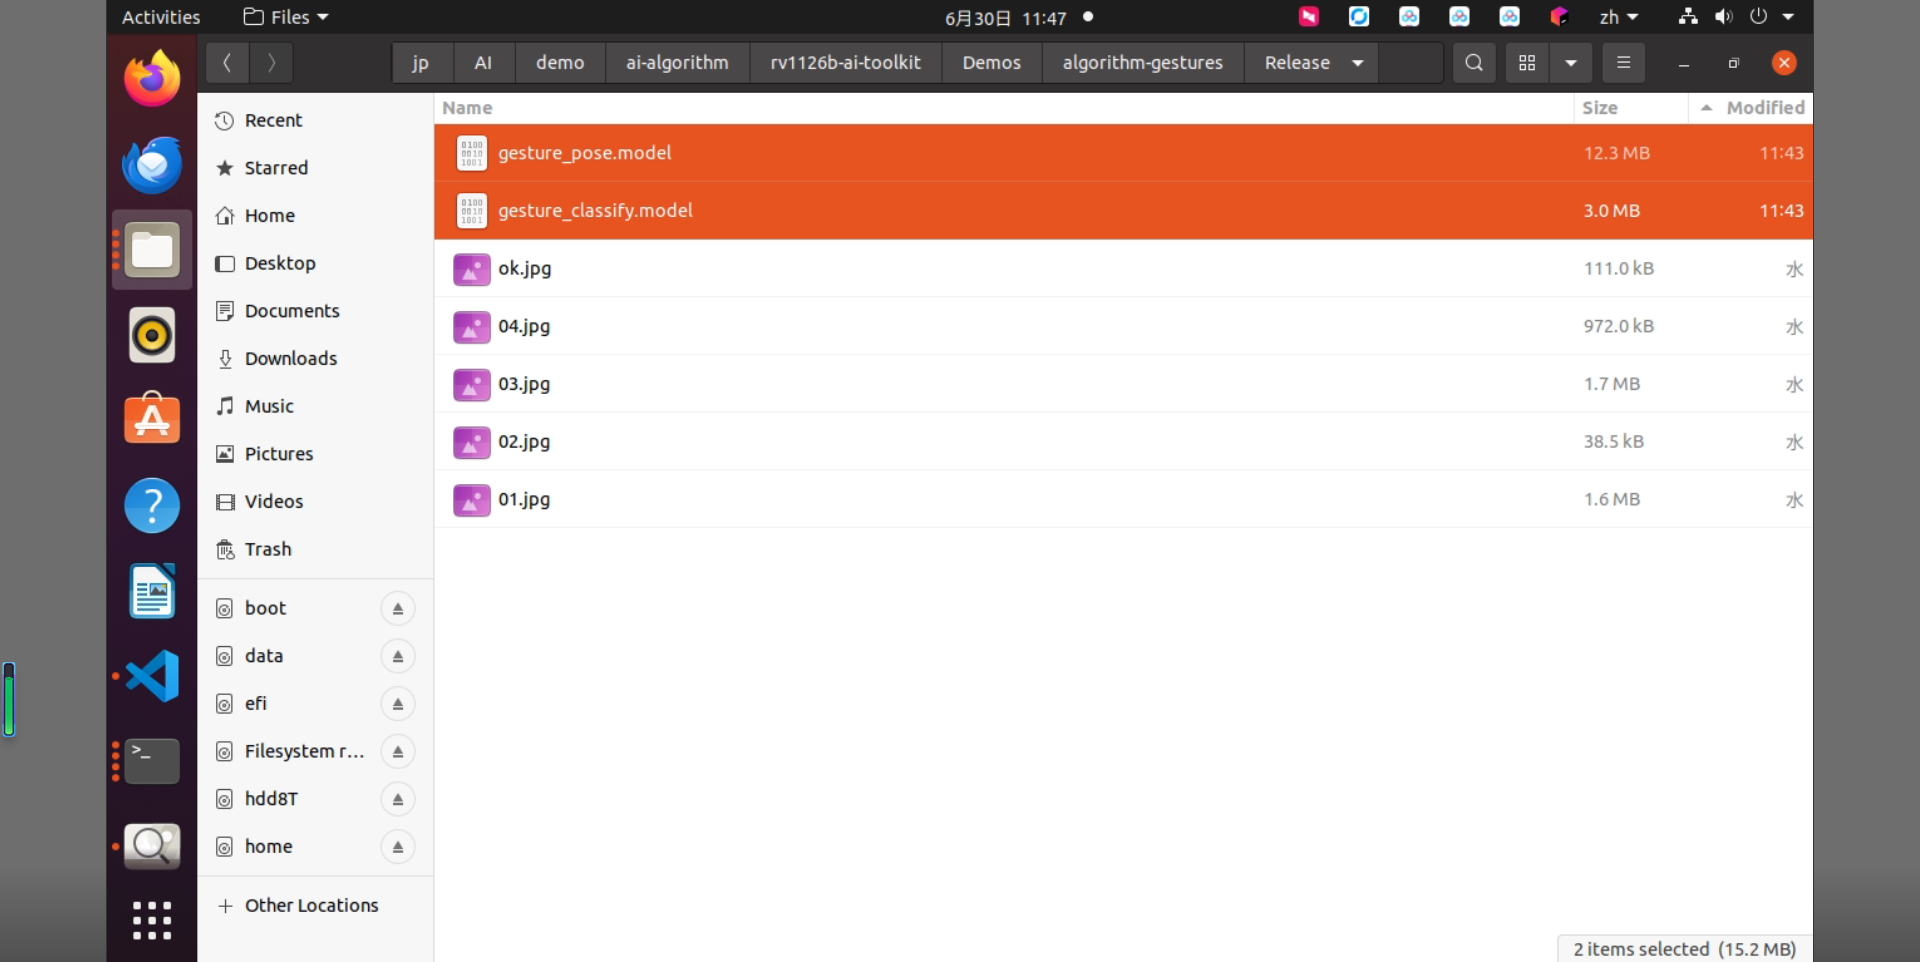
Task: Navigate to rv1126b-ai-toolkit breadcrumb
Action: click(845, 63)
